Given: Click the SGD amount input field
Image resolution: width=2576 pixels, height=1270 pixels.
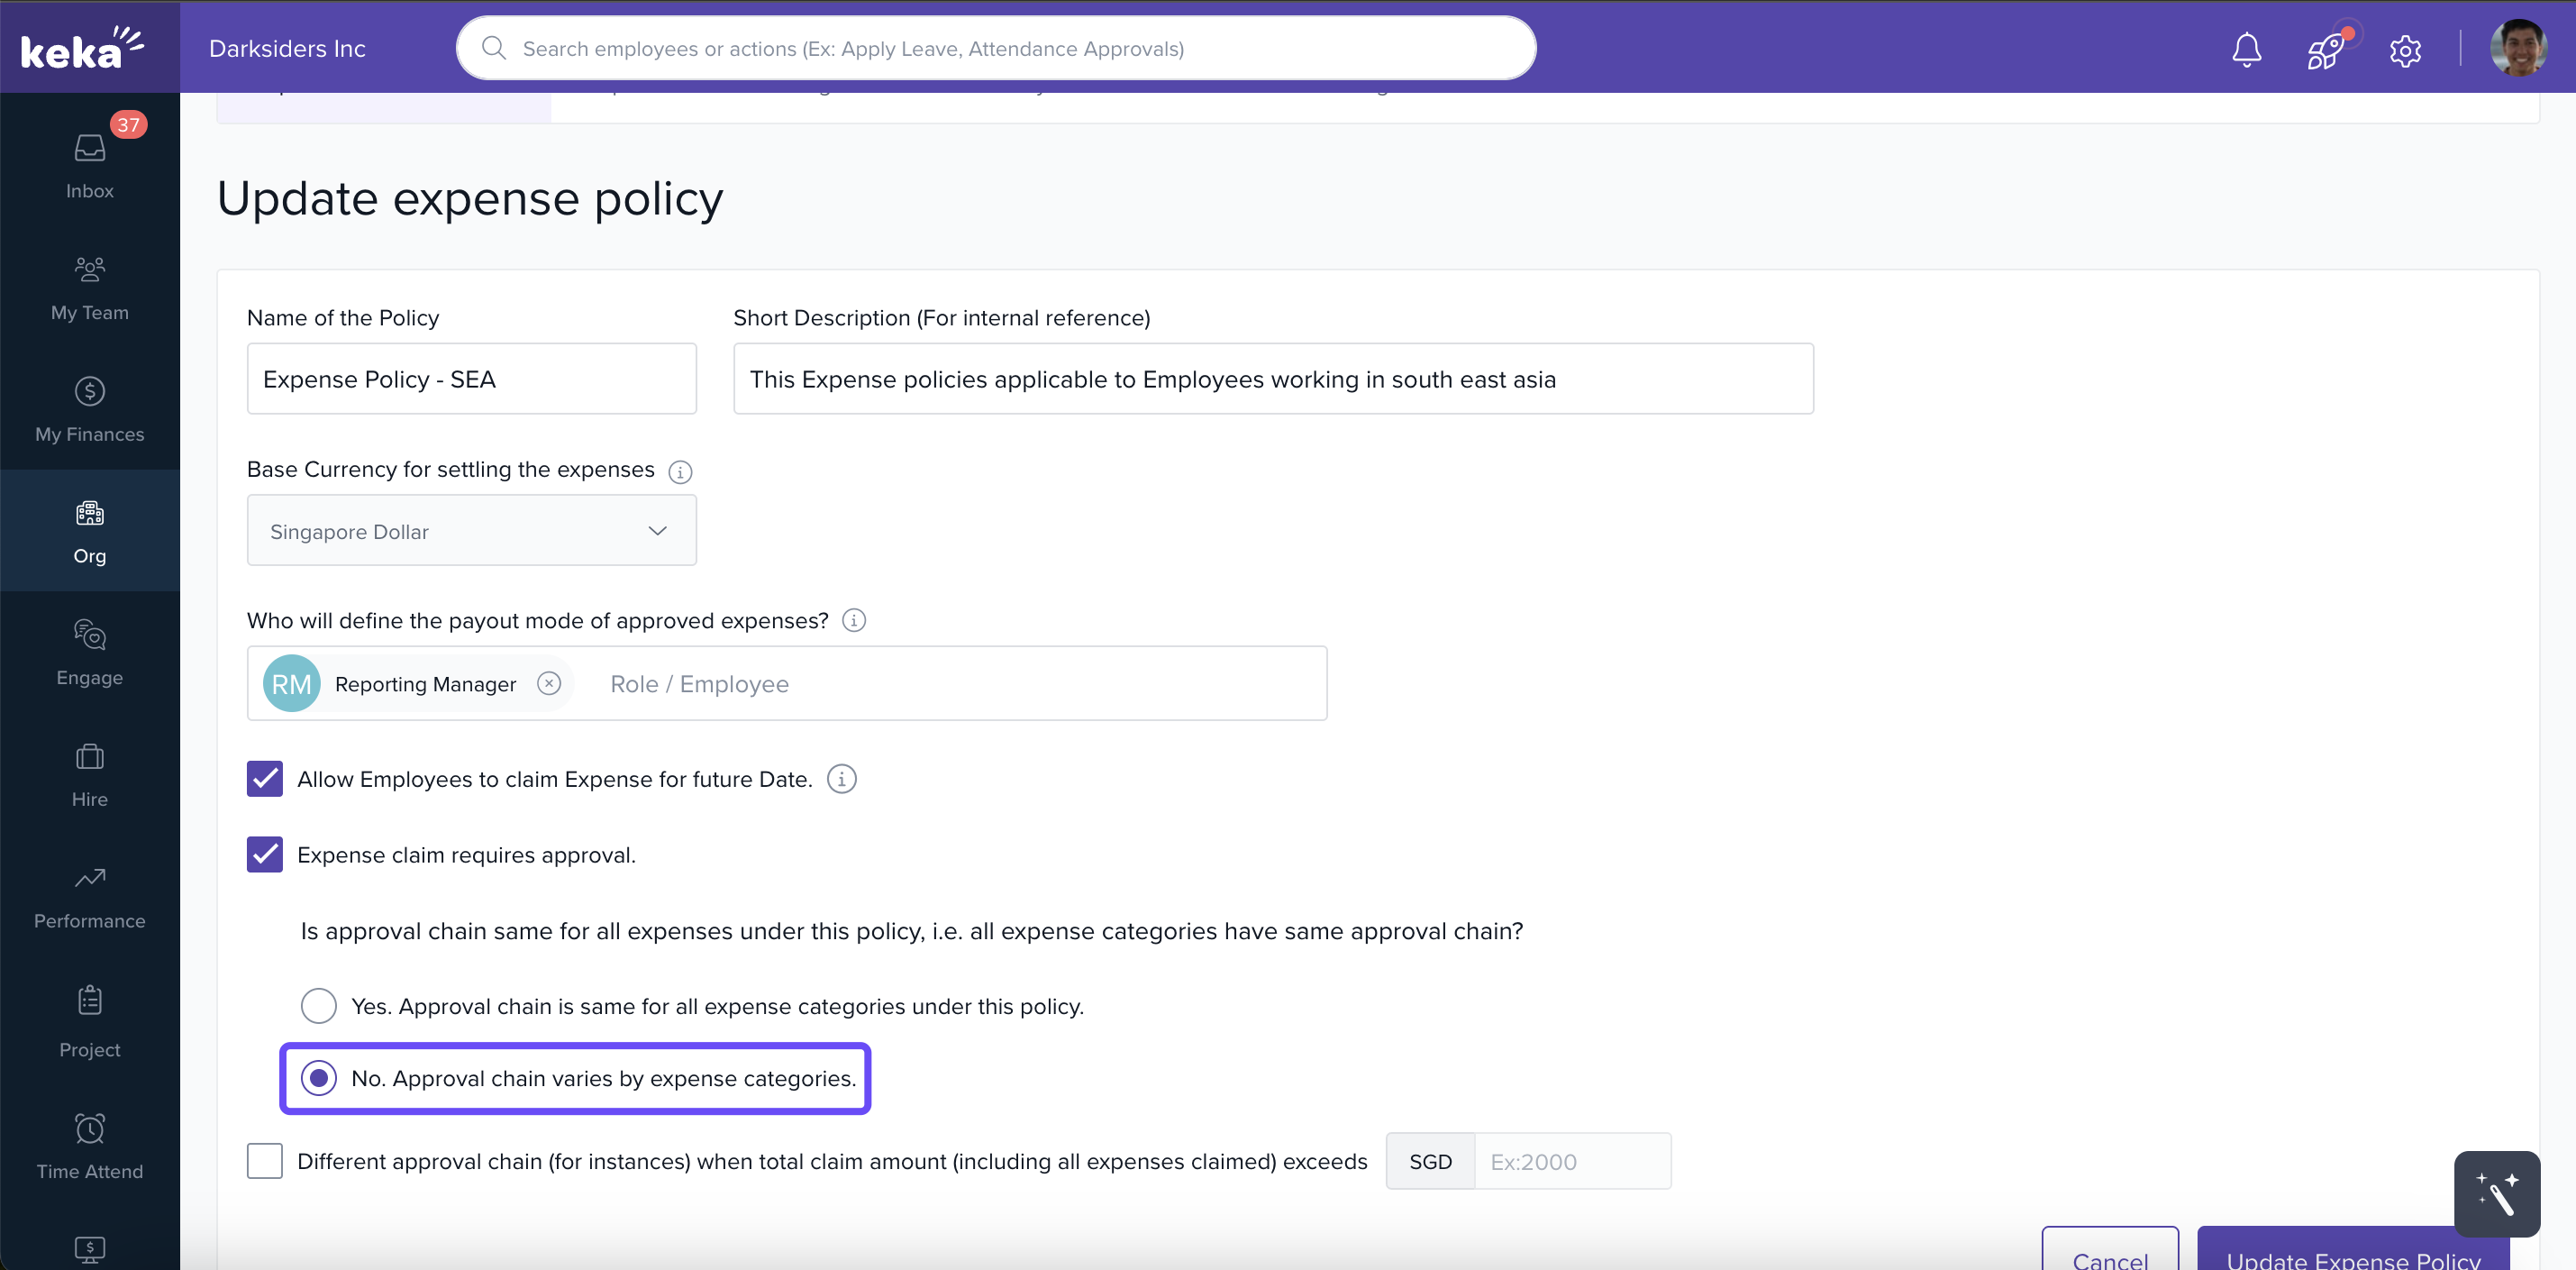Looking at the screenshot, I should pos(1571,1162).
